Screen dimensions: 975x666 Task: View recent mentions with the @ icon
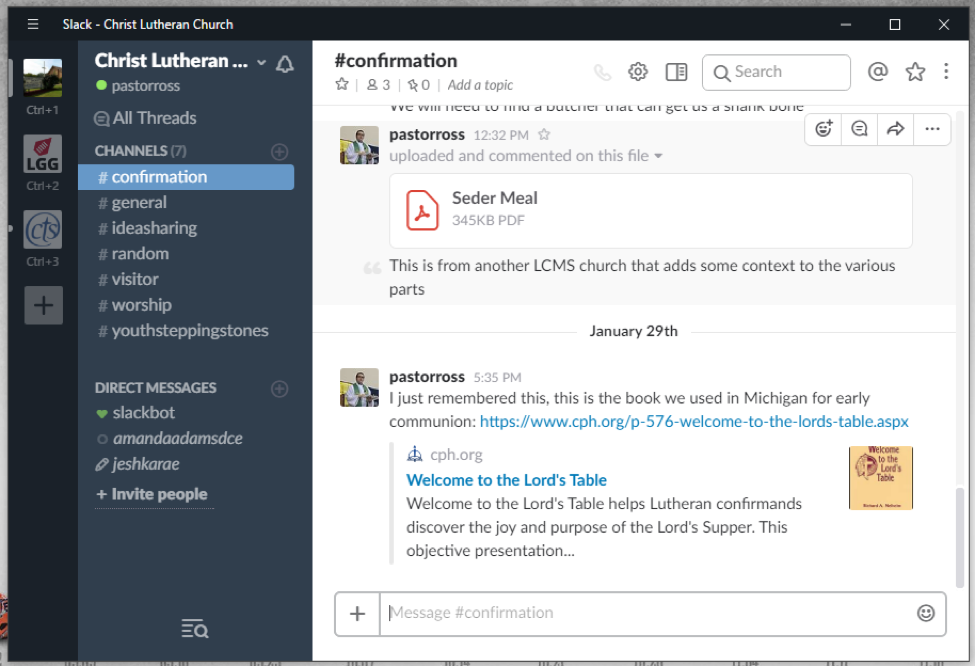pos(878,71)
